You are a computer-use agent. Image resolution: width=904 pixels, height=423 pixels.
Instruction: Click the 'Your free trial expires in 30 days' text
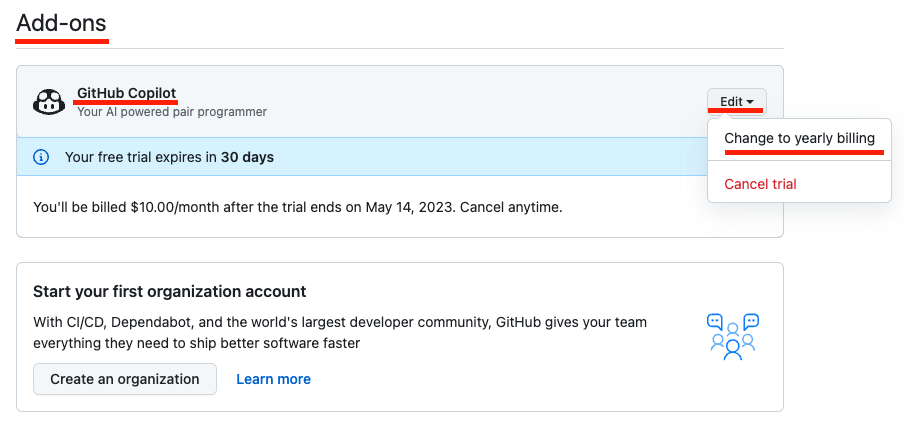point(170,157)
